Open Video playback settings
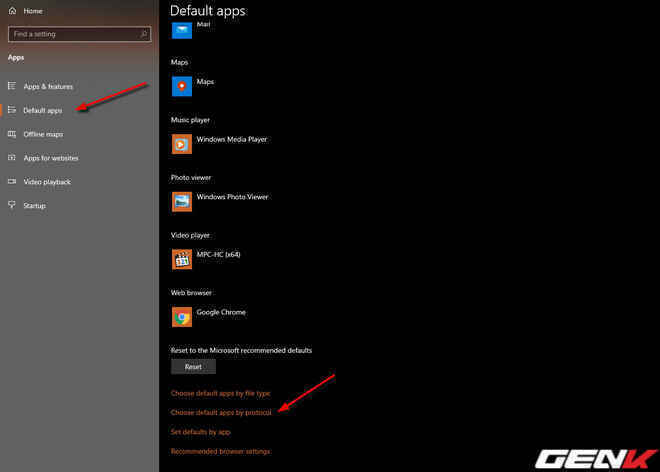This screenshot has width=660, height=472. pyautogui.click(x=47, y=182)
